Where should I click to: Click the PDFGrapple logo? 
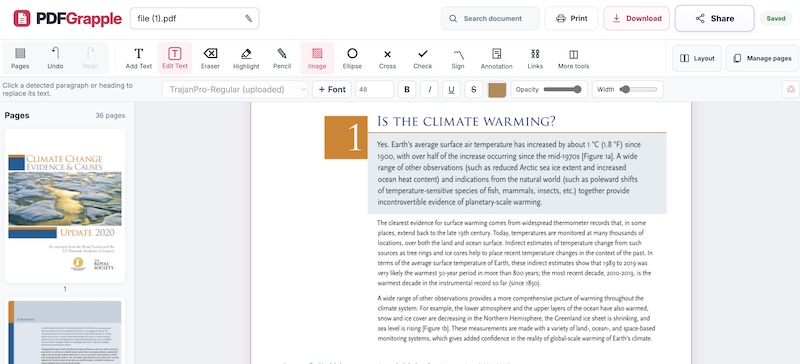click(67, 19)
